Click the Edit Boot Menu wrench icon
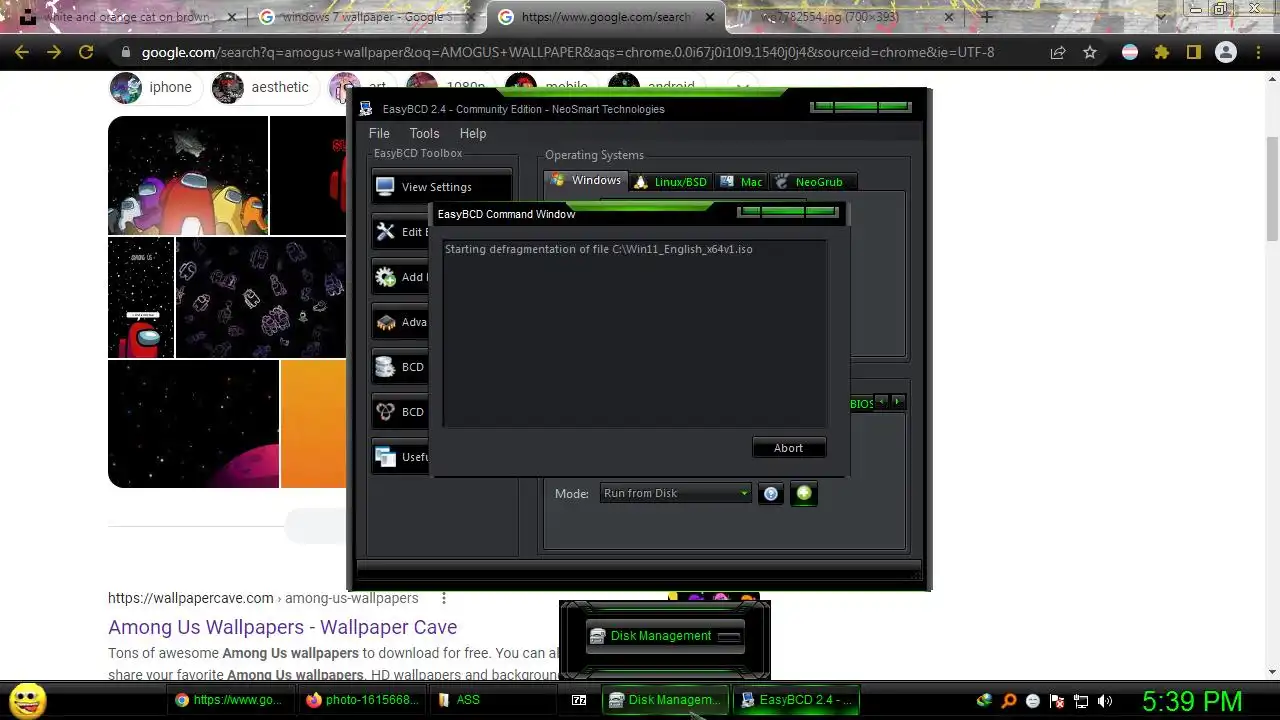 tap(386, 232)
